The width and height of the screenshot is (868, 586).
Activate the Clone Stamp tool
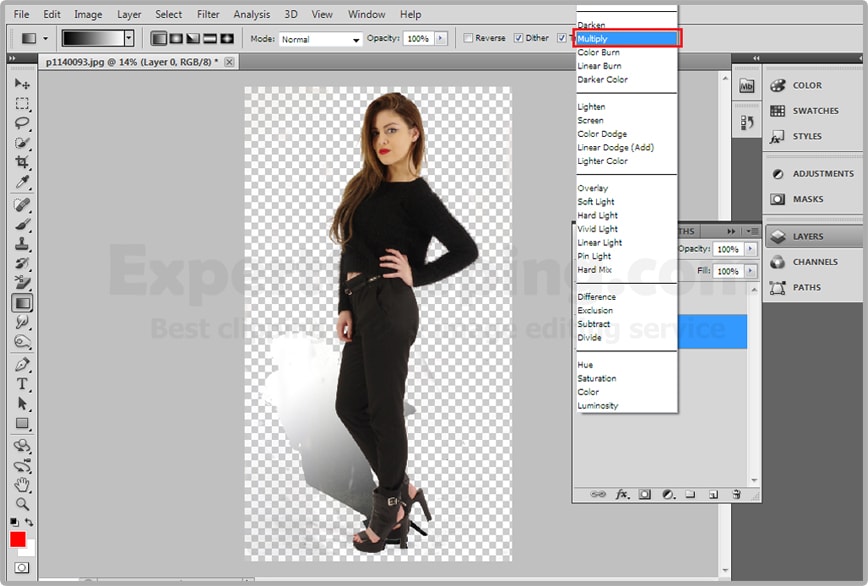(x=22, y=244)
